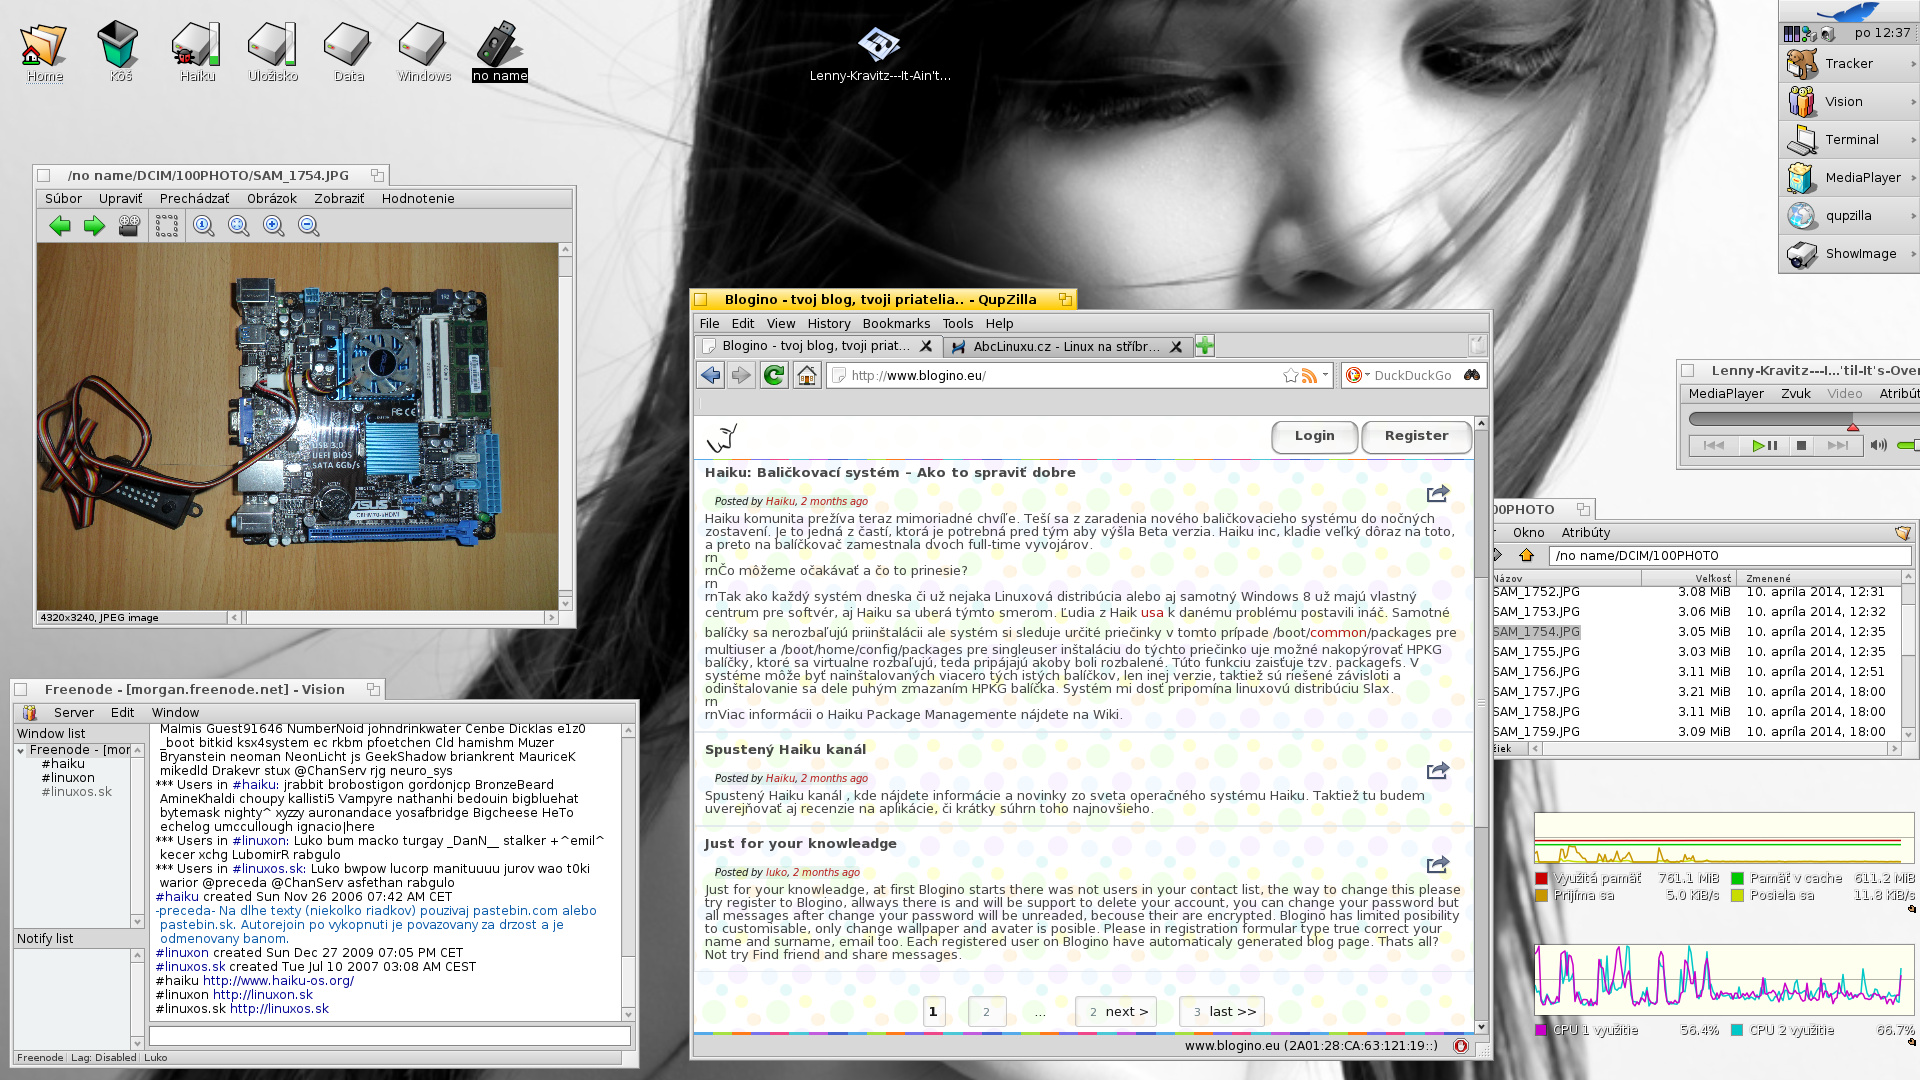1920x1080 pixels.
Task: Fit image to window in ShowImage
Action: [238, 226]
